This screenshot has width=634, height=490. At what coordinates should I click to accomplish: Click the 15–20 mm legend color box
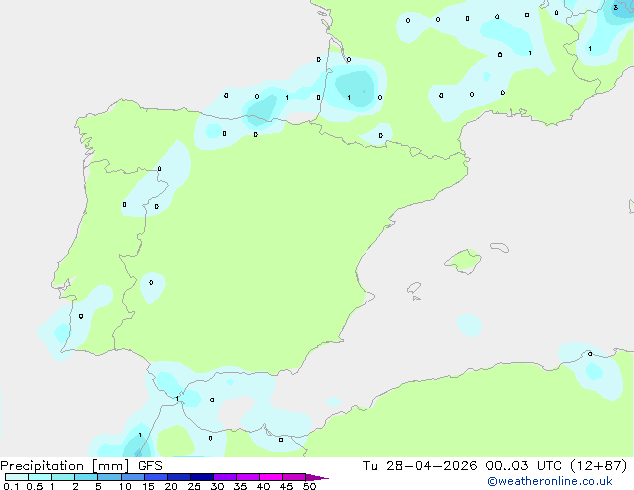156,477
